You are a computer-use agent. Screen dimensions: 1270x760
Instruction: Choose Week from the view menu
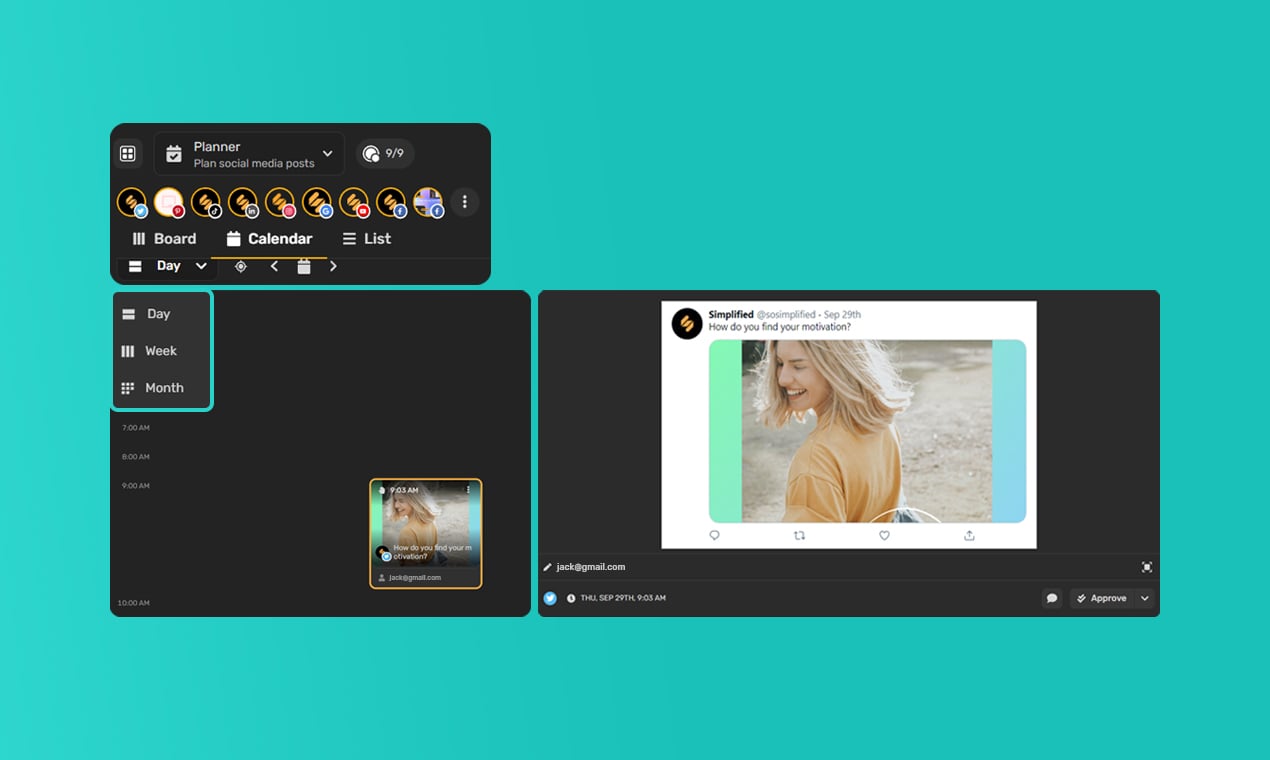(x=160, y=351)
